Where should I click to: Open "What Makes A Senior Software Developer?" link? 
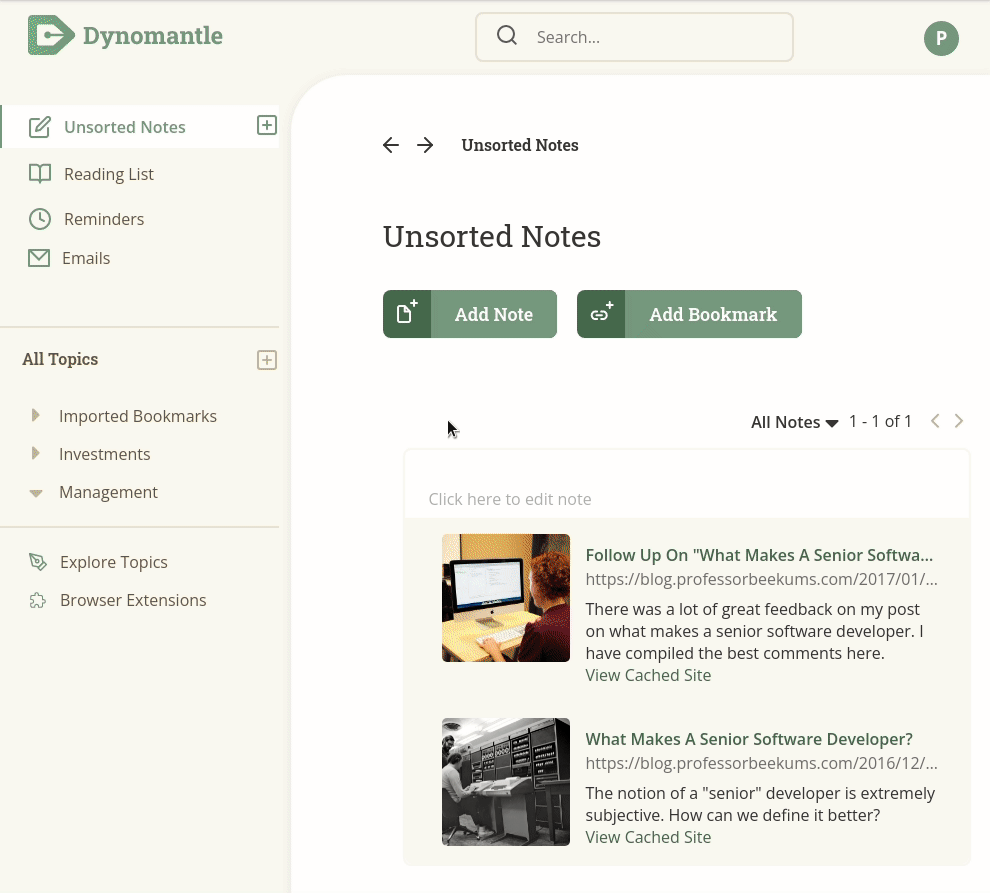pyautogui.click(x=748, y=739)
